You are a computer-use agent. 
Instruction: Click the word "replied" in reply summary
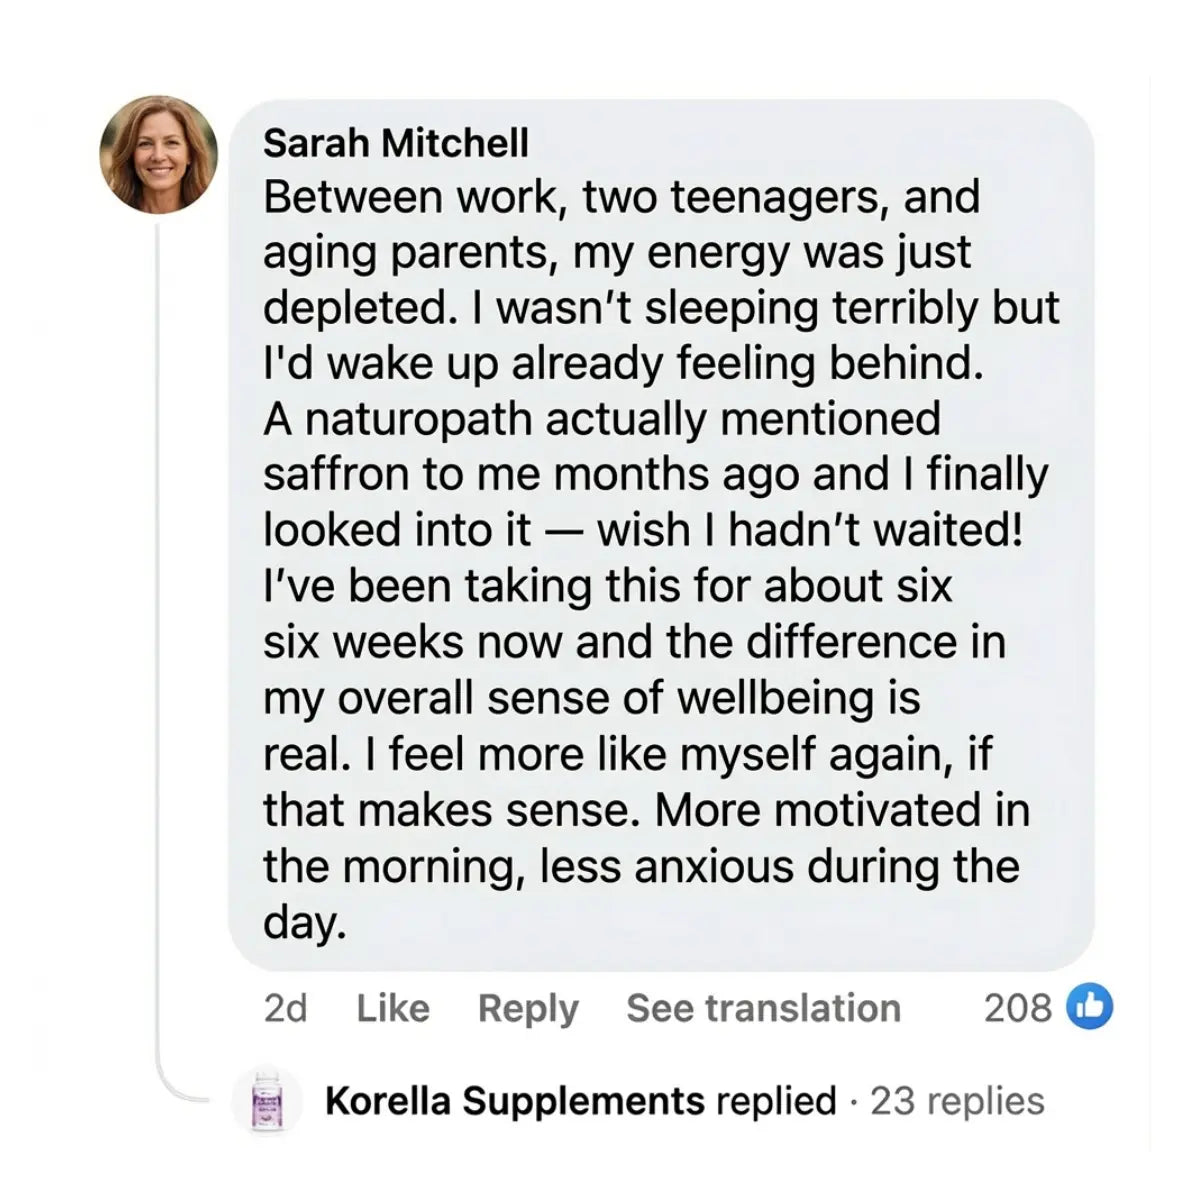[776, 1101]
